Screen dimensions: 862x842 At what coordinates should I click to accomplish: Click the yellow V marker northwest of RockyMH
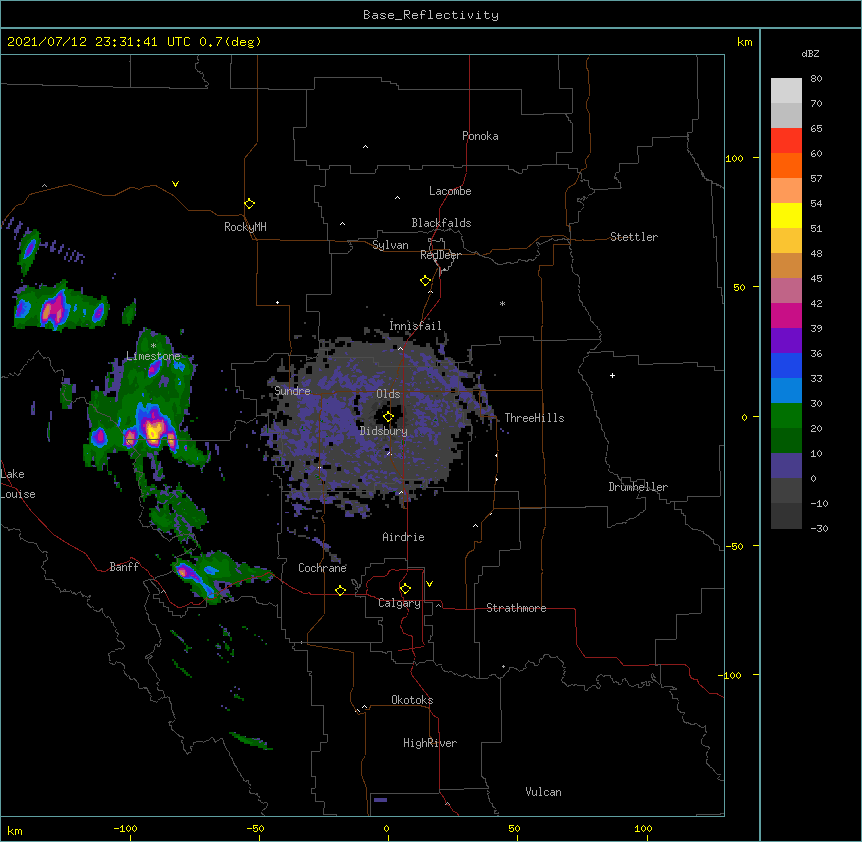point(175,184)
